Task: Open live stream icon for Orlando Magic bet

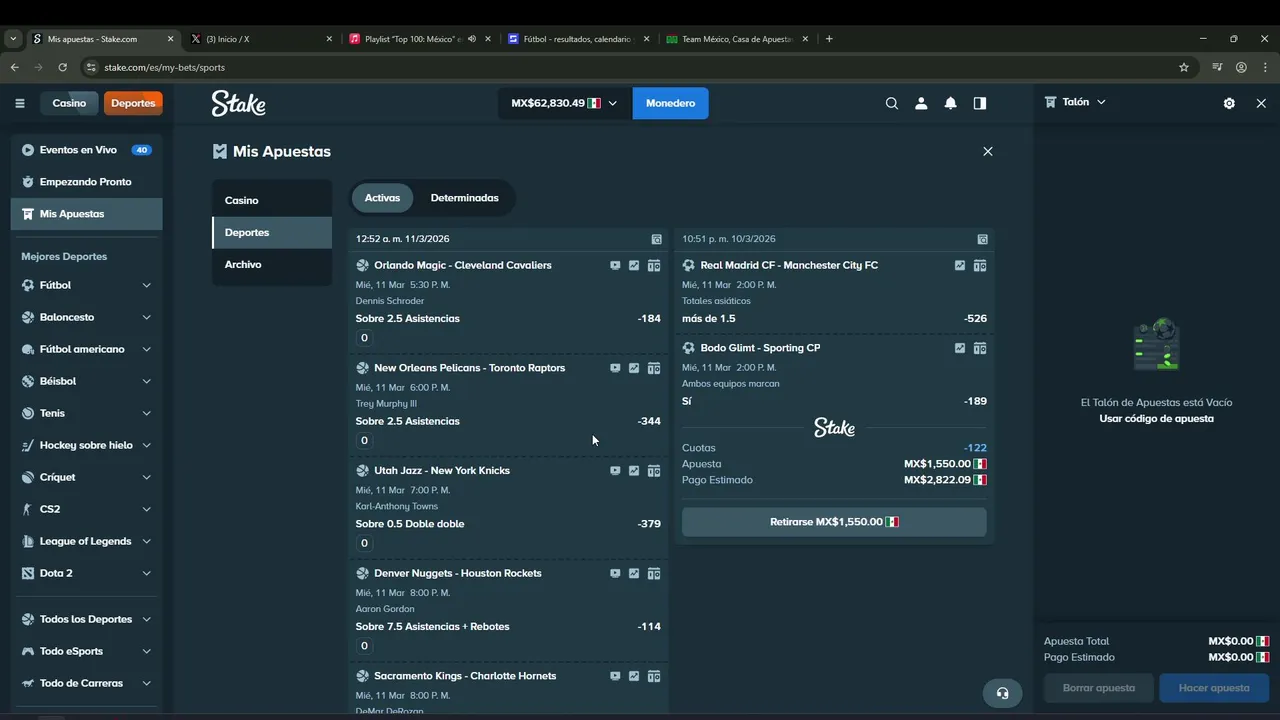Action: click(x=615, y=265)
